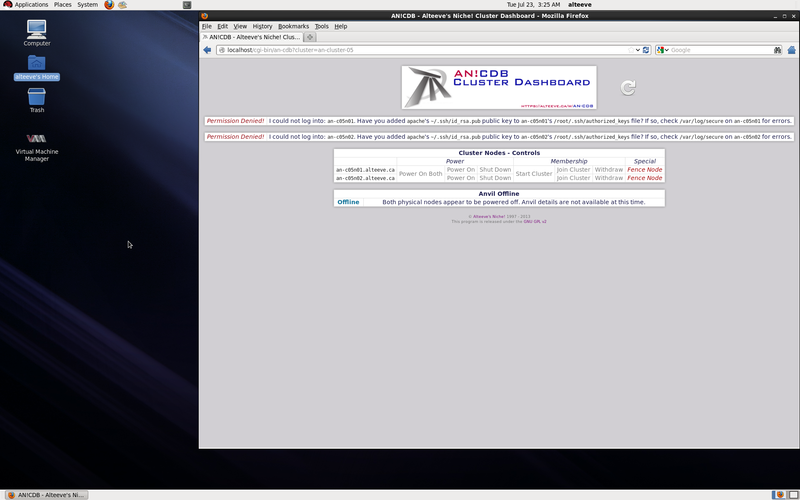Open the Tools menu

(x=321, y=26)
